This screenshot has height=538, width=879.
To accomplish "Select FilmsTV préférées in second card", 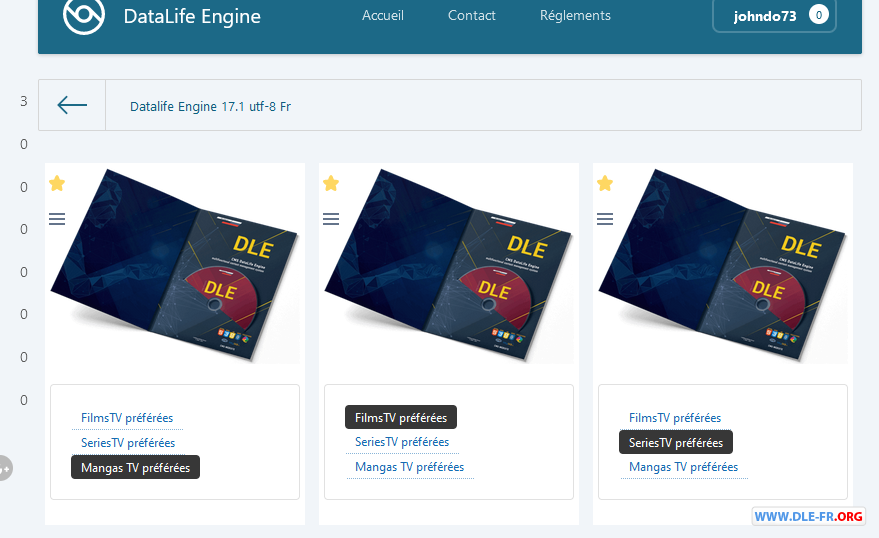I will pos(401,417).
